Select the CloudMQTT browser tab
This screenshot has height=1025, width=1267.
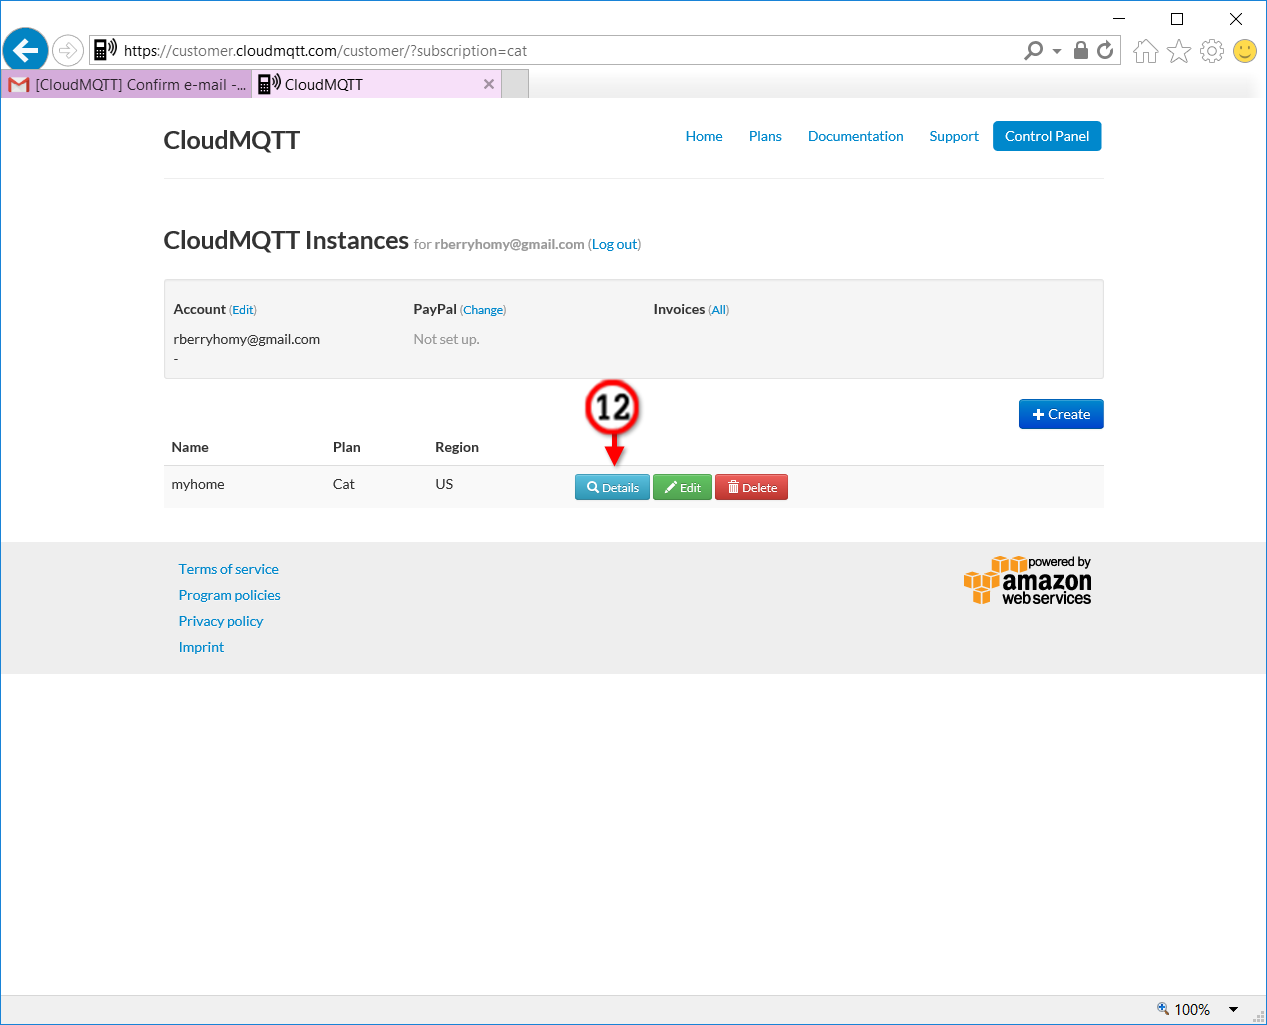coord(377,84)
